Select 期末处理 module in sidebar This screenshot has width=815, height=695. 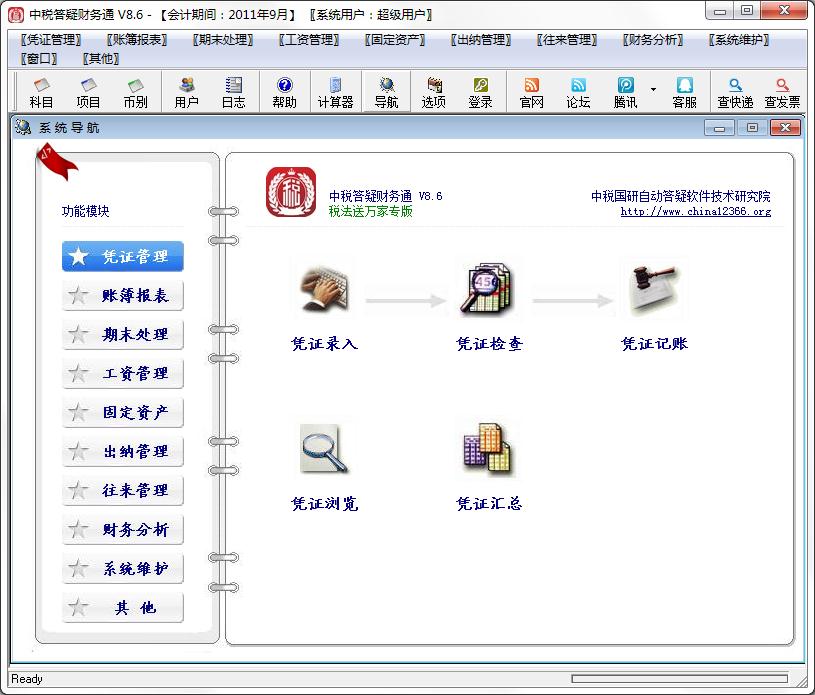[123, 334]
